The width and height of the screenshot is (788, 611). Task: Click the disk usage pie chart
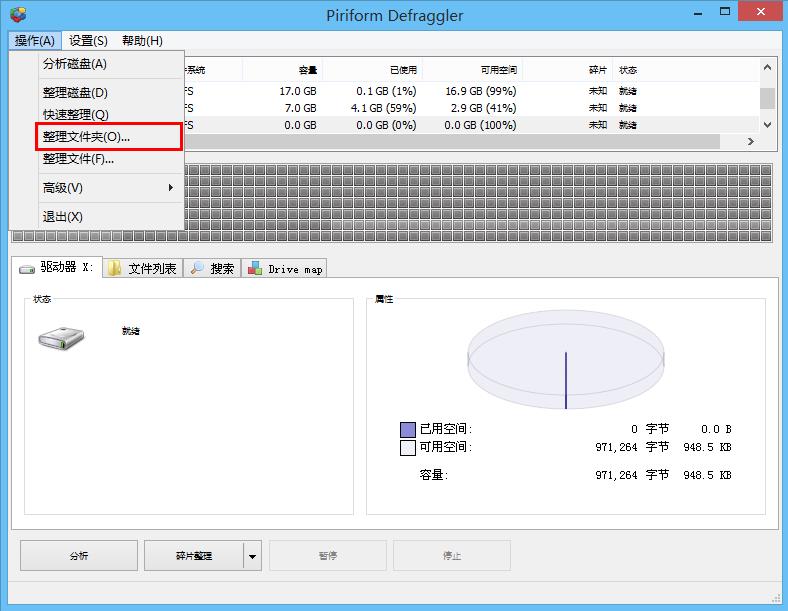pos(565,359)
